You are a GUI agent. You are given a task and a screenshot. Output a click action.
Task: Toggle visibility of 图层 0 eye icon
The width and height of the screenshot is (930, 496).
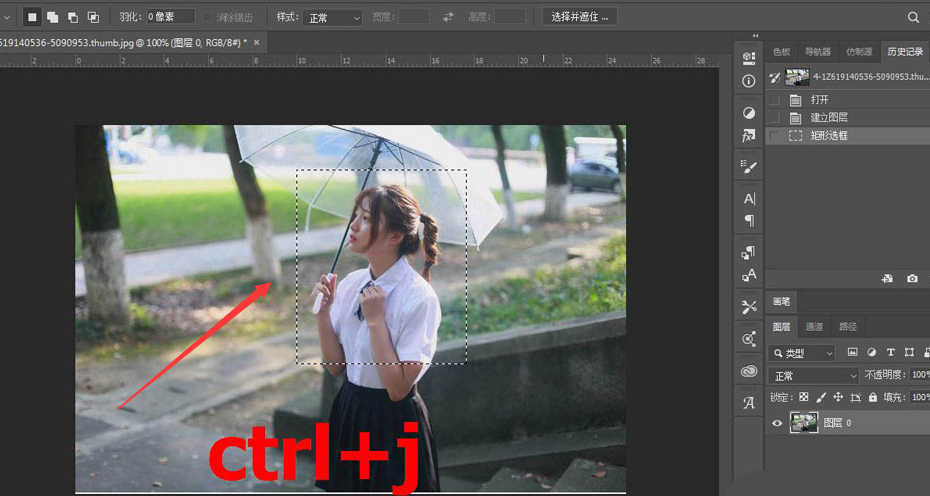(x=778, y=424)
